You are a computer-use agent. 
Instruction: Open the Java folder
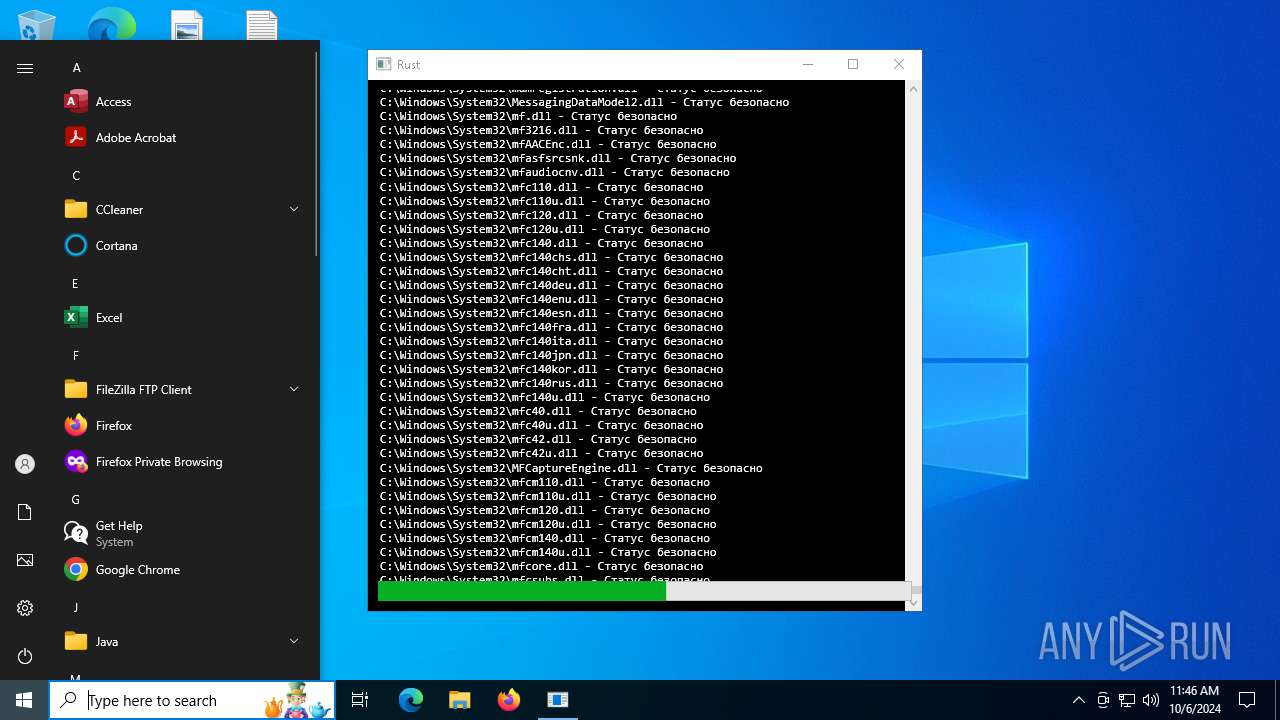[180, 642]
